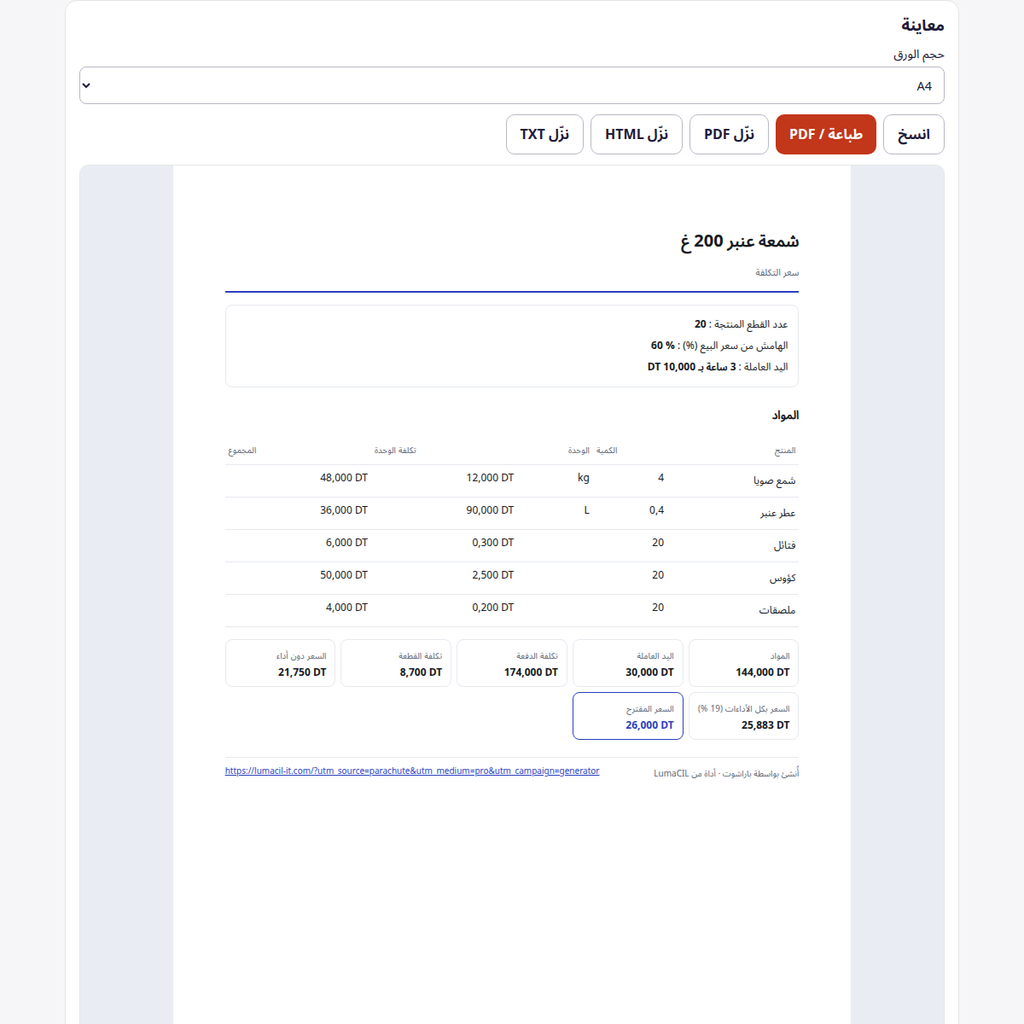
Task: Open the lumacil-it.com footer link
Action: coord(412,771)
